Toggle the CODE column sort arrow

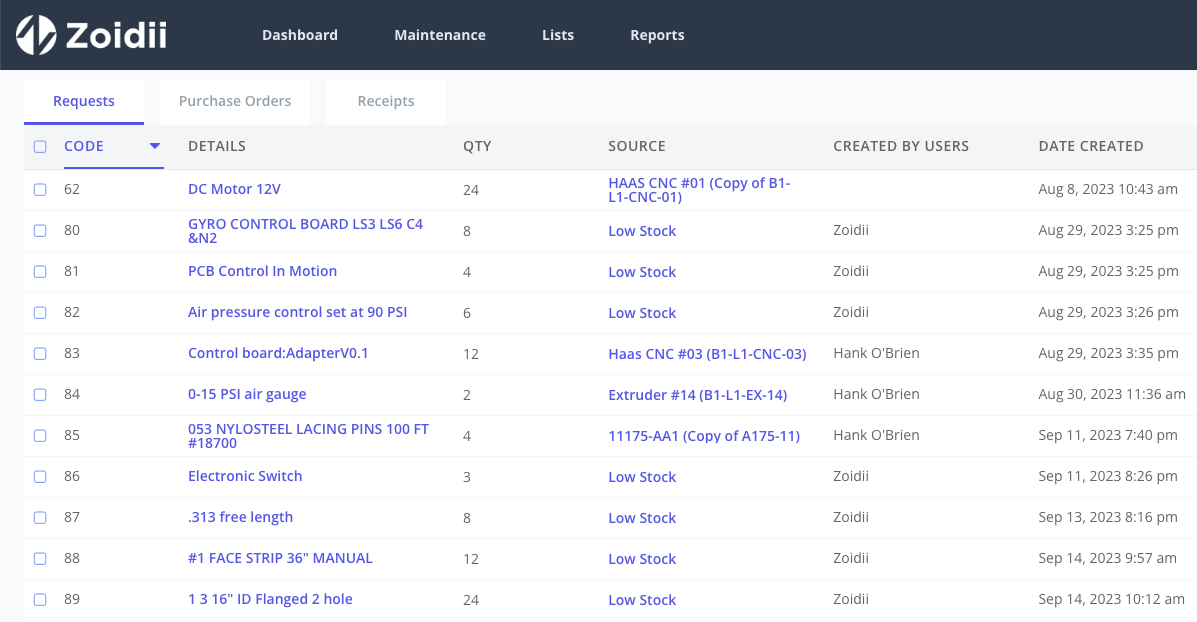tap(155, 146)
